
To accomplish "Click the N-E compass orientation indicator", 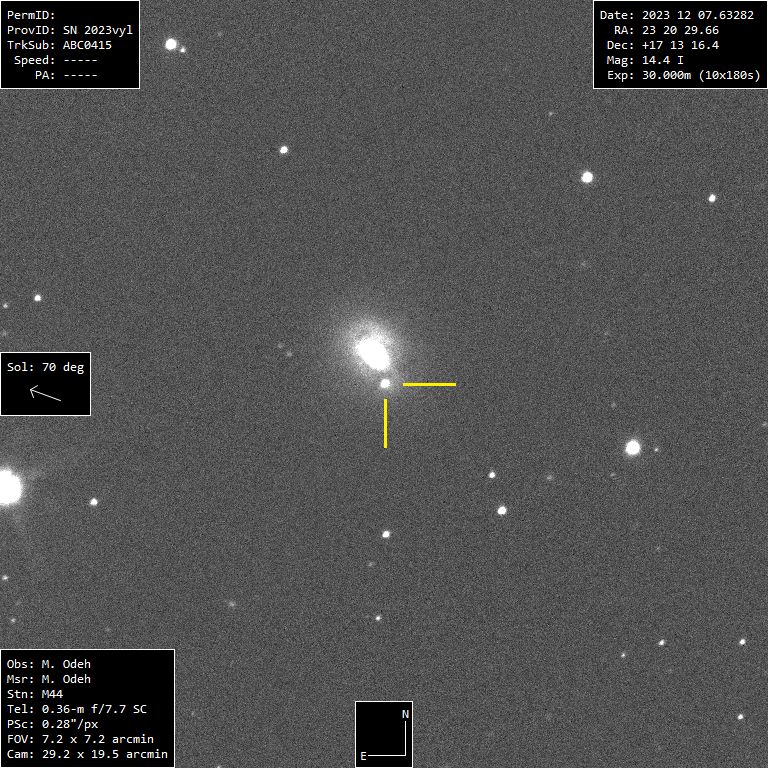I will click(x=384, y=734).
